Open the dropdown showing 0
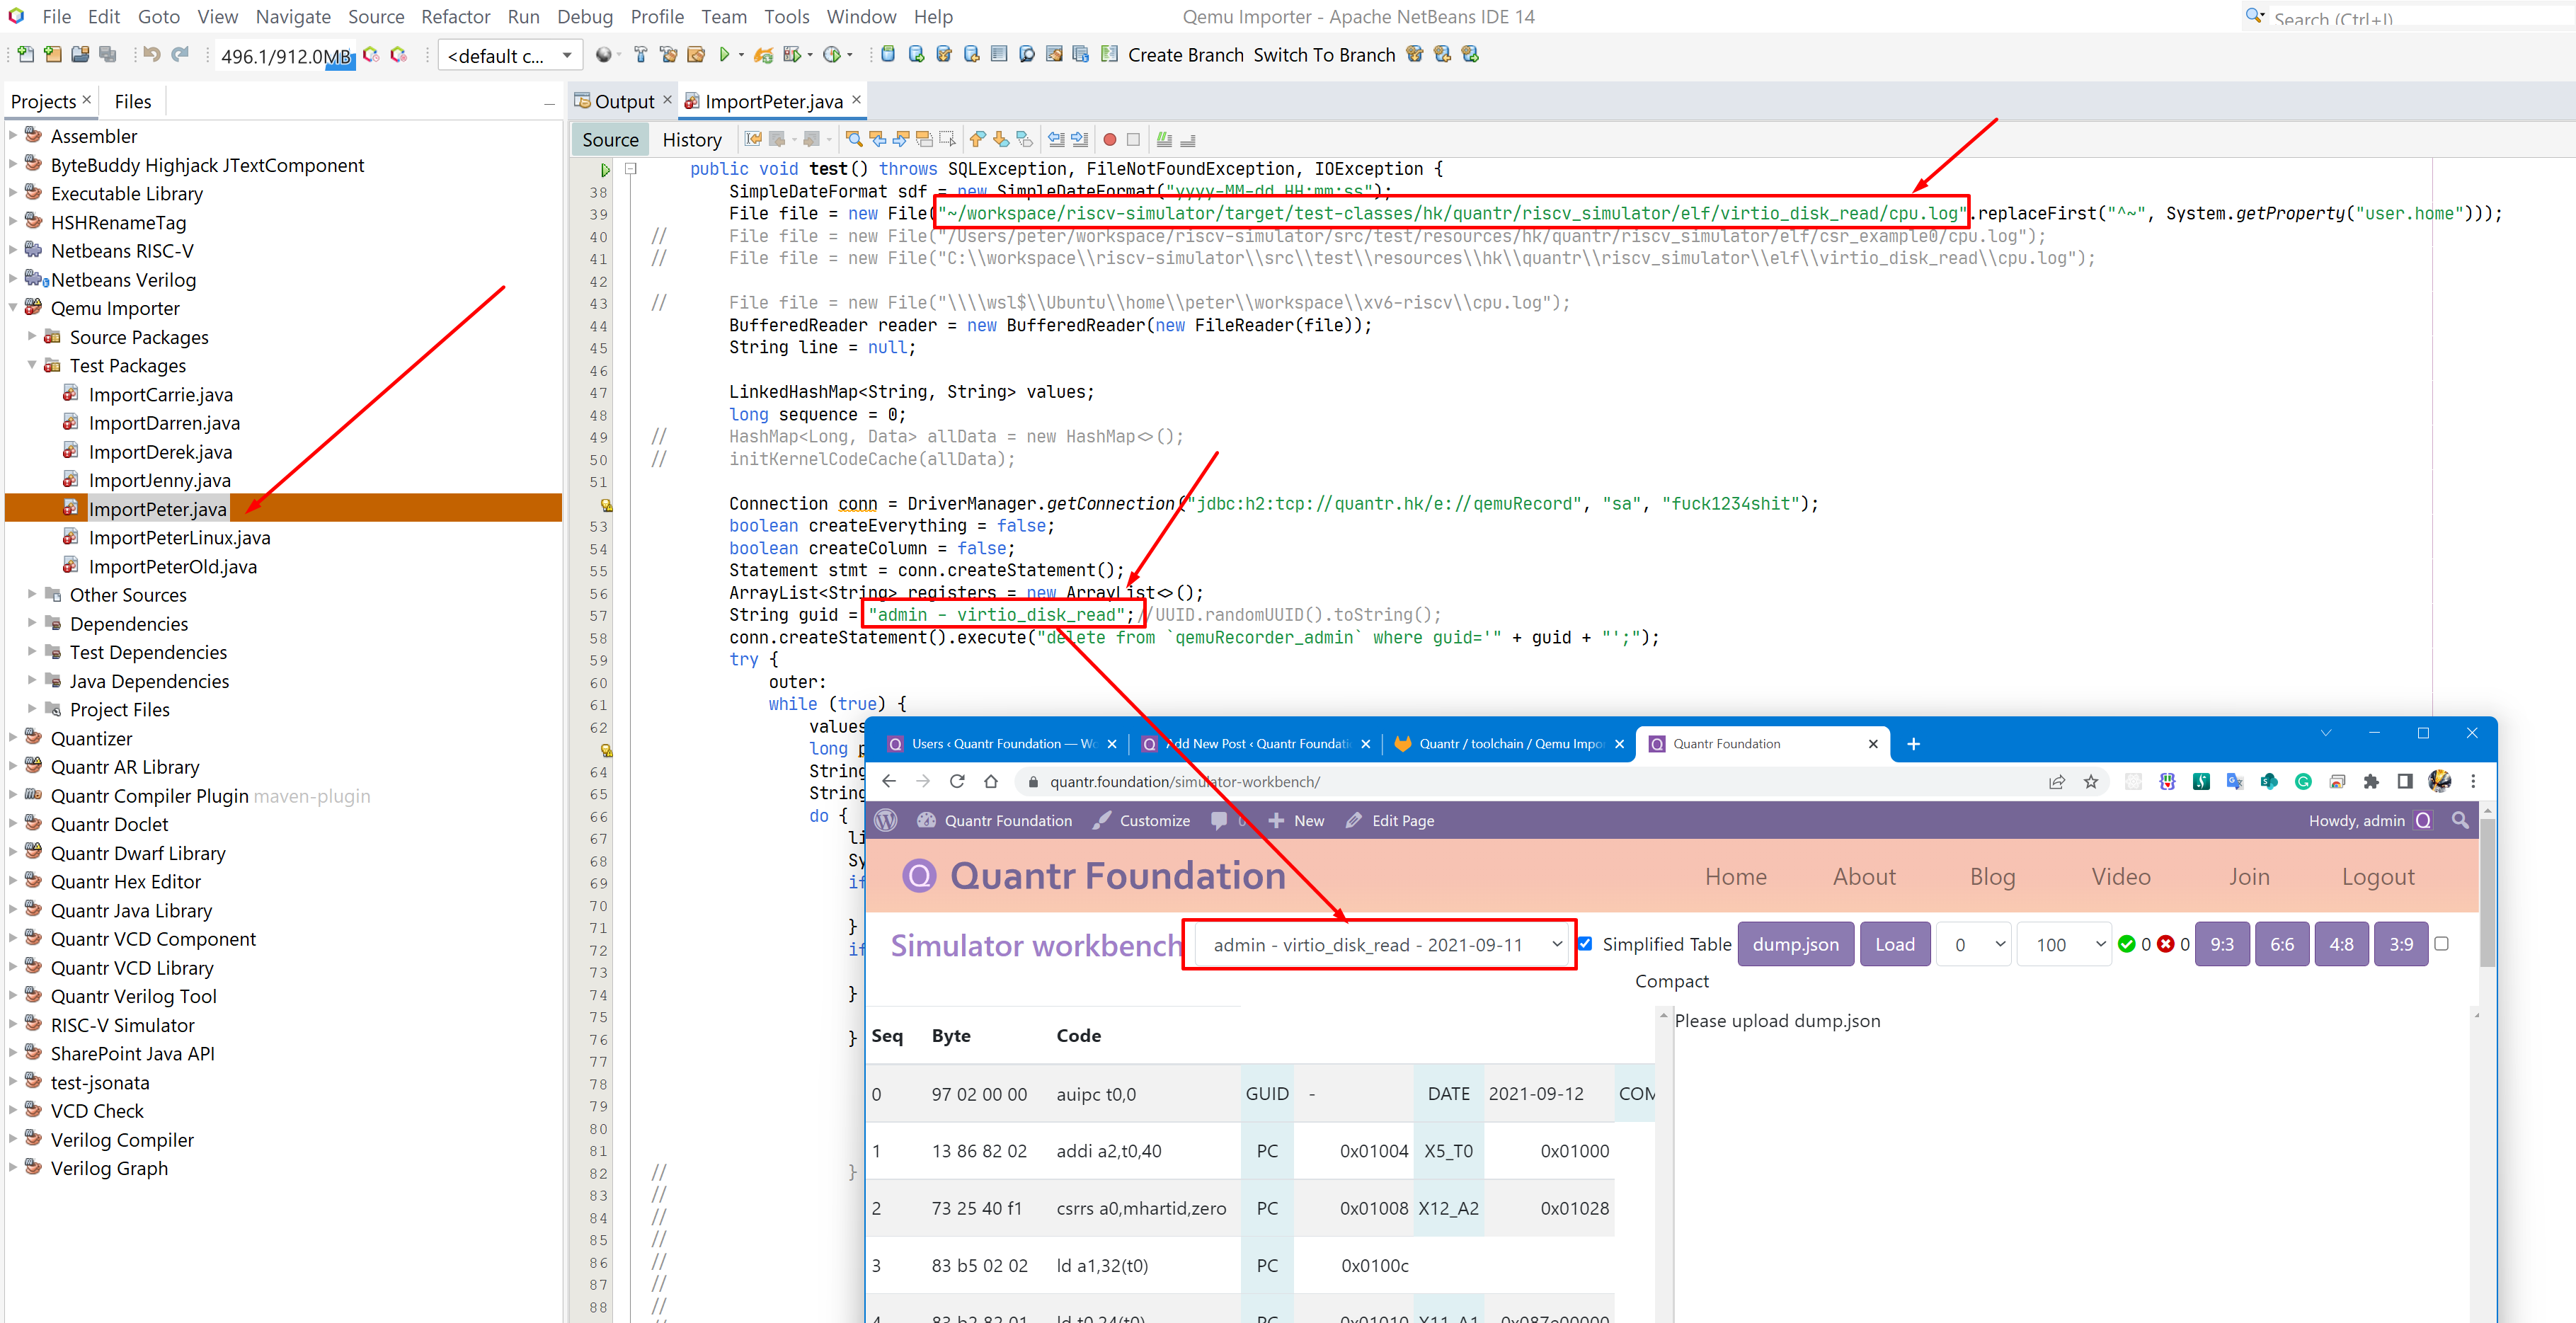Screen dimensions: 2576x1323 [x=1973, y=944]
